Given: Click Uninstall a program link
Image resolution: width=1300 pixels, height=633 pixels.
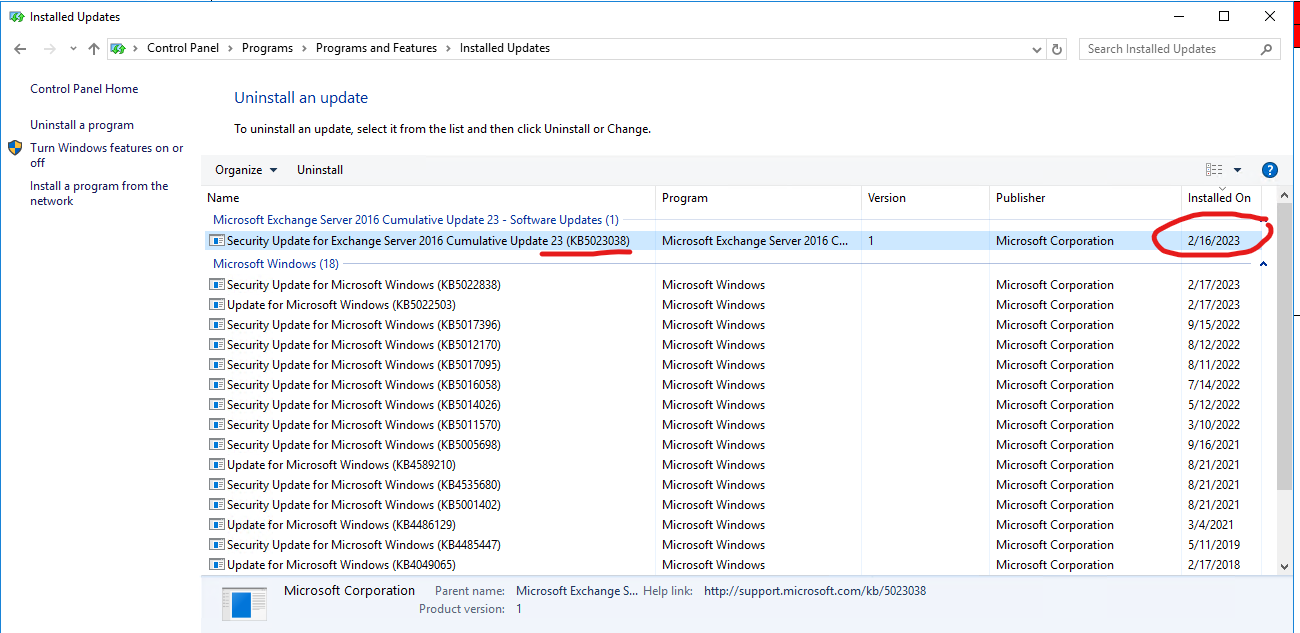Looking at the screenshot, I should click(x=82, y=125).
